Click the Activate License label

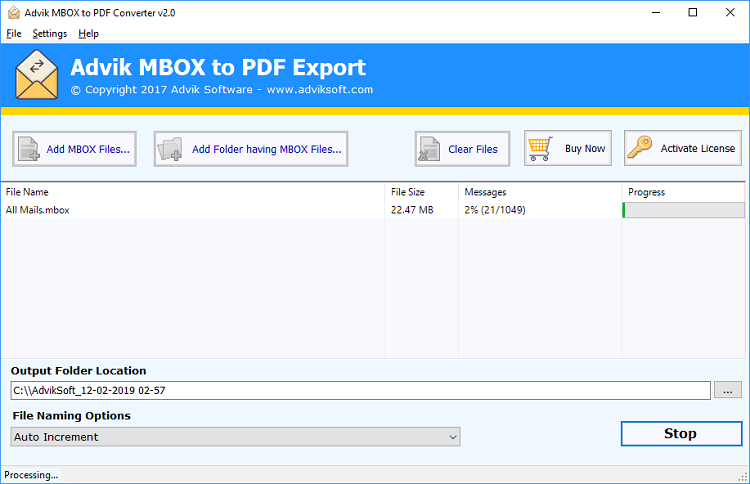(698, 149)
